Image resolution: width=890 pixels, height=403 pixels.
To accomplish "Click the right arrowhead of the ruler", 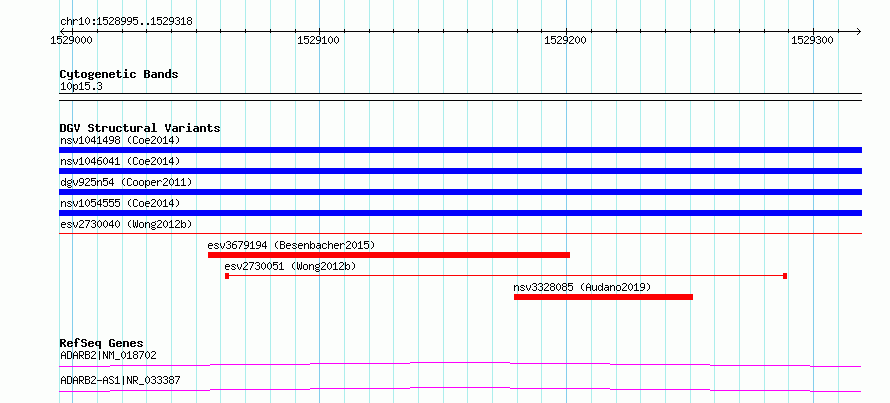I will [x=858, y=31].
